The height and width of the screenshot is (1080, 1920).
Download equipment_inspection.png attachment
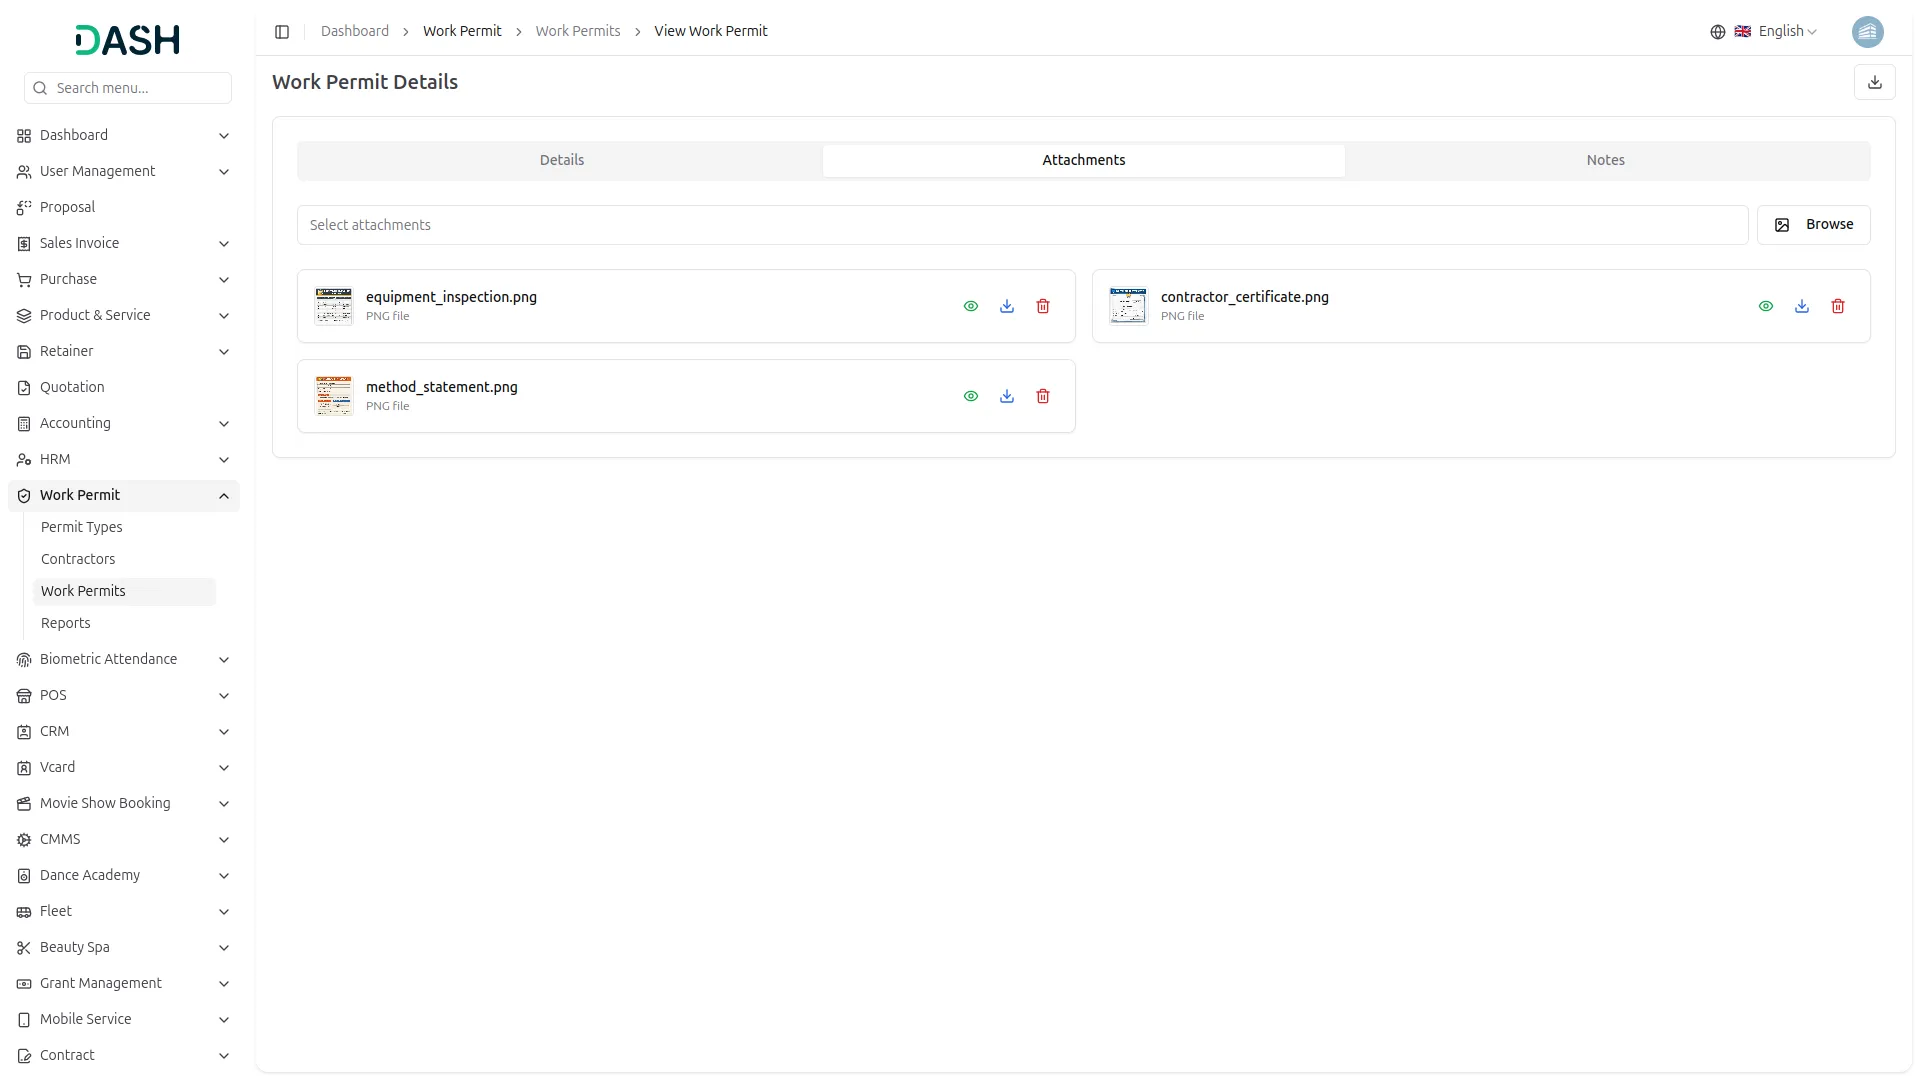1007,306
